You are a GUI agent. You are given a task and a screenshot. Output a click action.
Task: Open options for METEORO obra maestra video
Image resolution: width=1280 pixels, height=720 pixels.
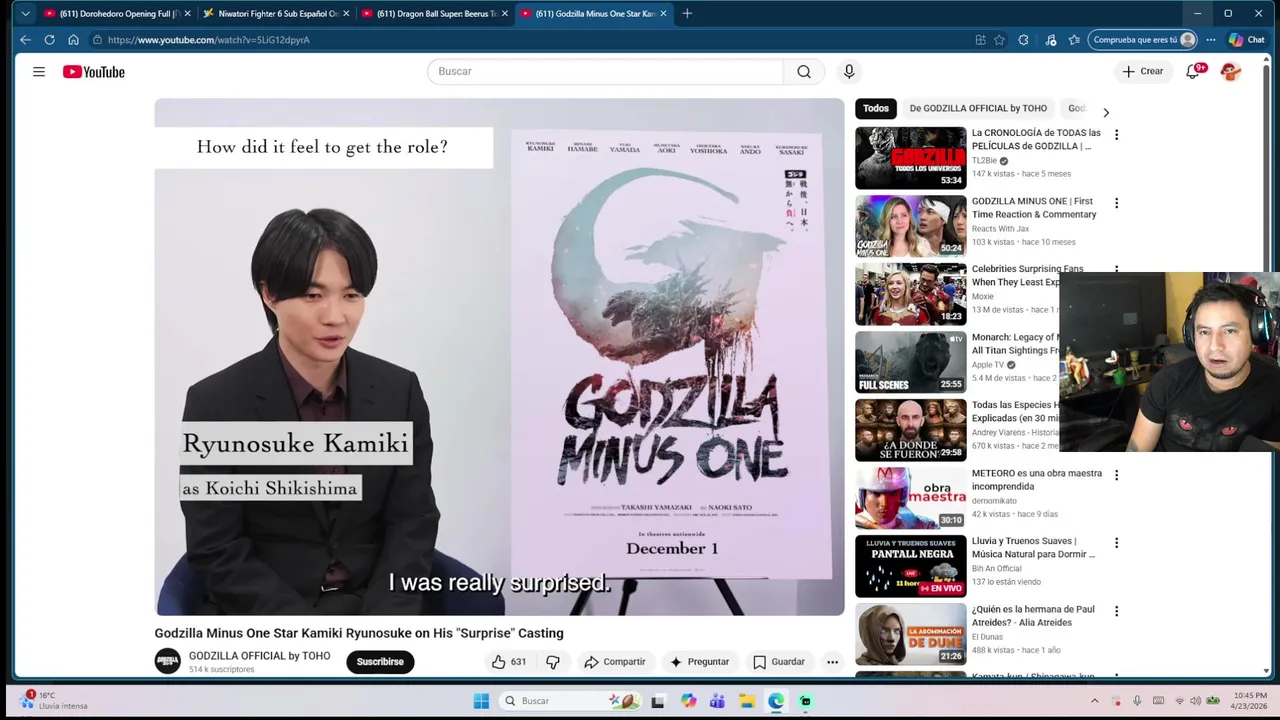tap(1116, 475)
